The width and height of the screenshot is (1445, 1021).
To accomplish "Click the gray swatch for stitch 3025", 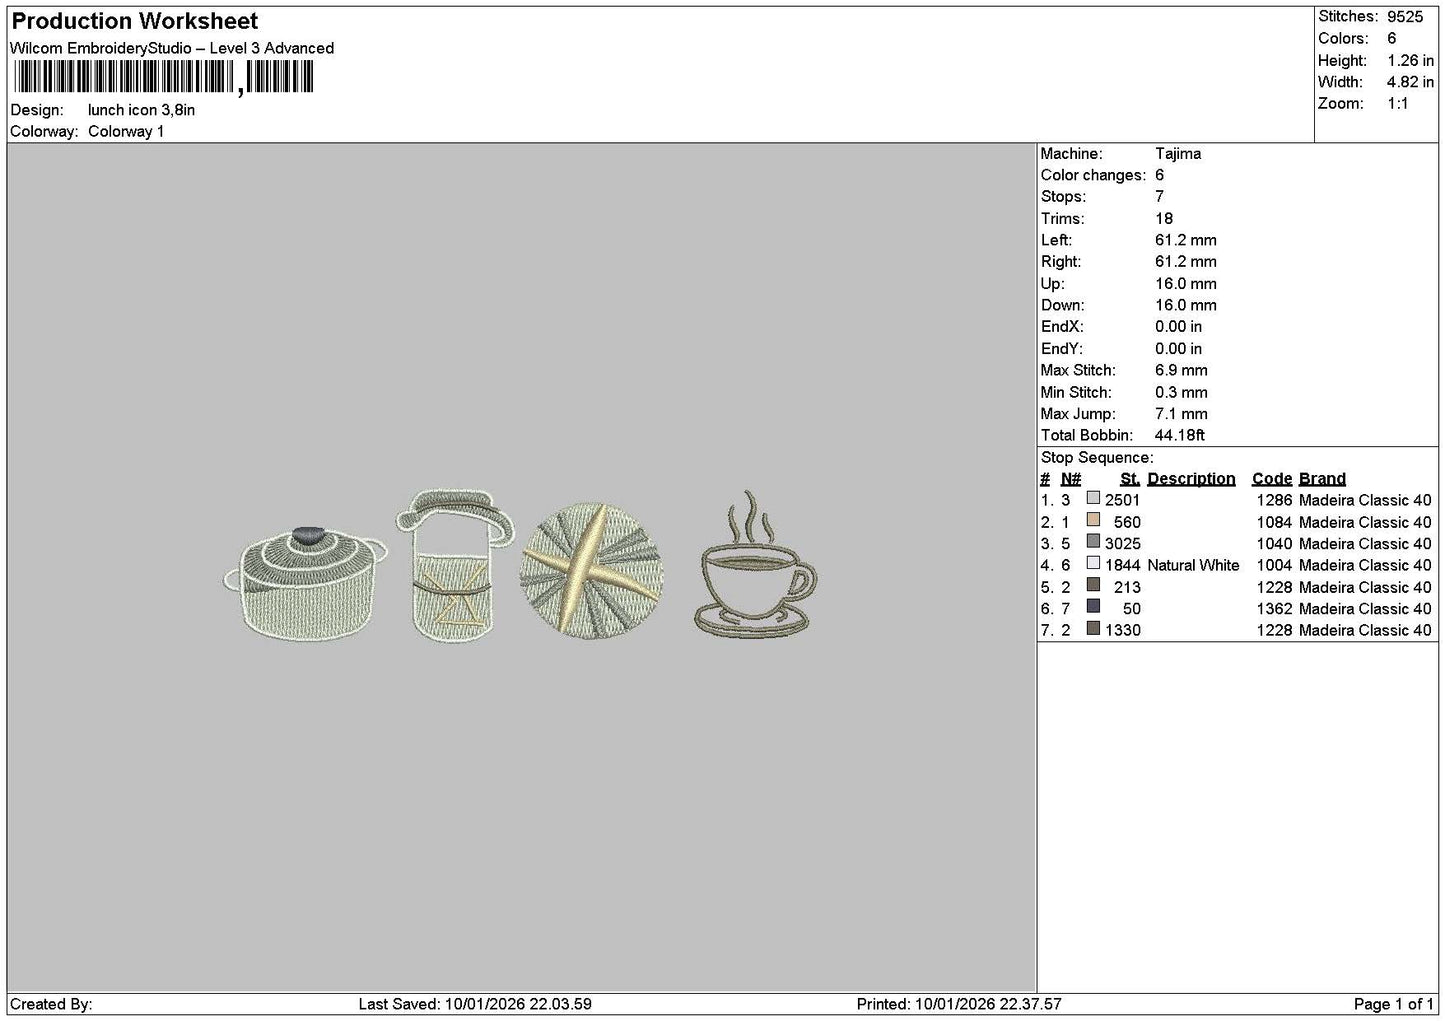I will coord(1093,543).
